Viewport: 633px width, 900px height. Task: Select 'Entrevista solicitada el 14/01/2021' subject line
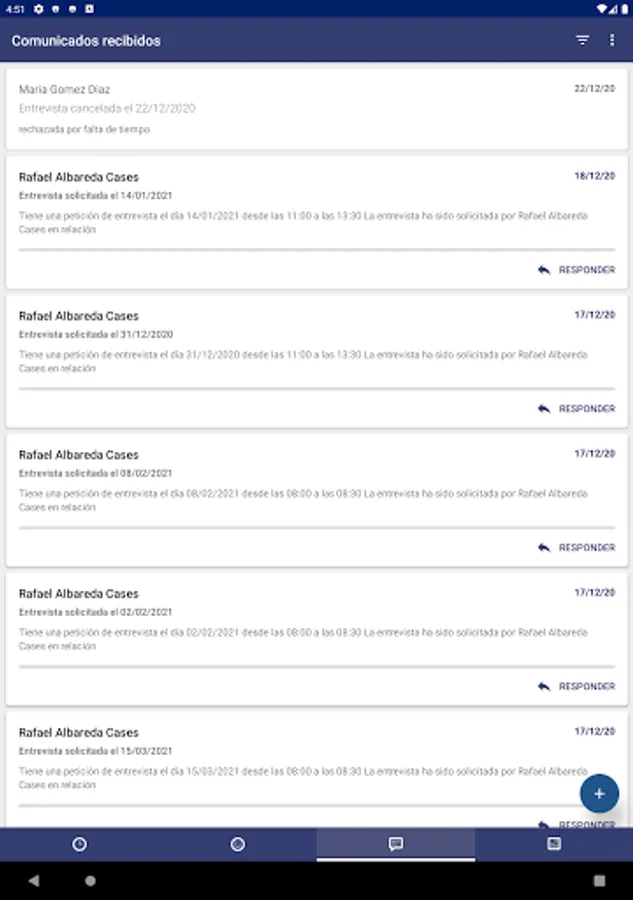click(96, 195)
